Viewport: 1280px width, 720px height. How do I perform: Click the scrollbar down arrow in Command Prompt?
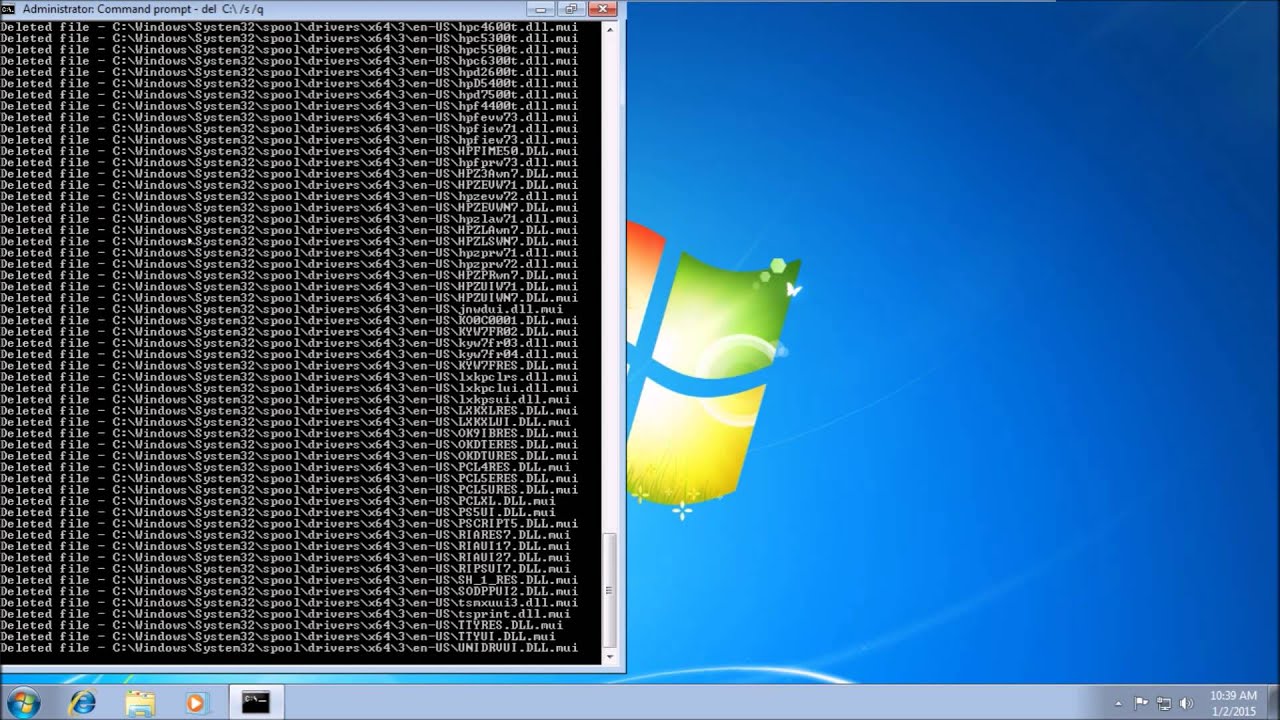tap(609, 656)
